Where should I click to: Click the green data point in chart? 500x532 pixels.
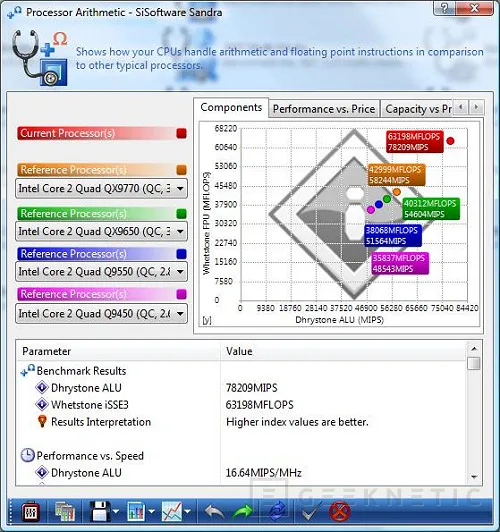[x=387, y=199]
